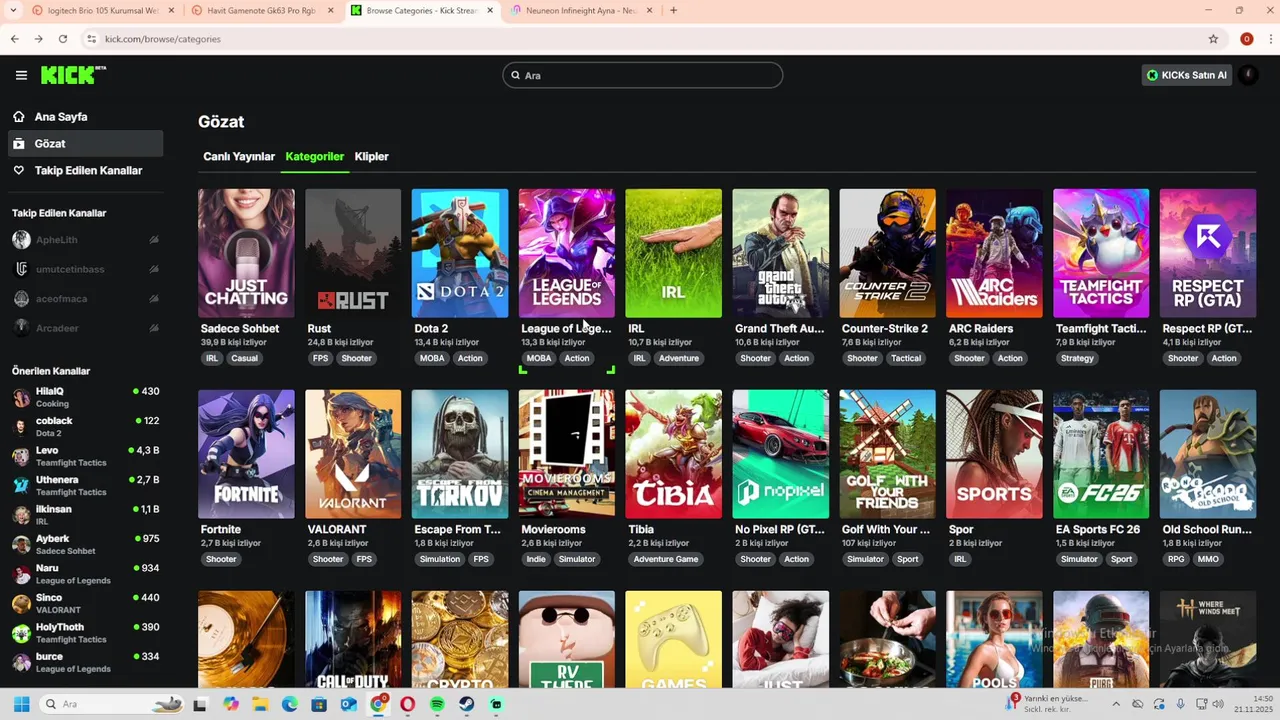Open a new browser tab with plus
This screenshot has height=720, width=1280.
[x=673, y=11]
